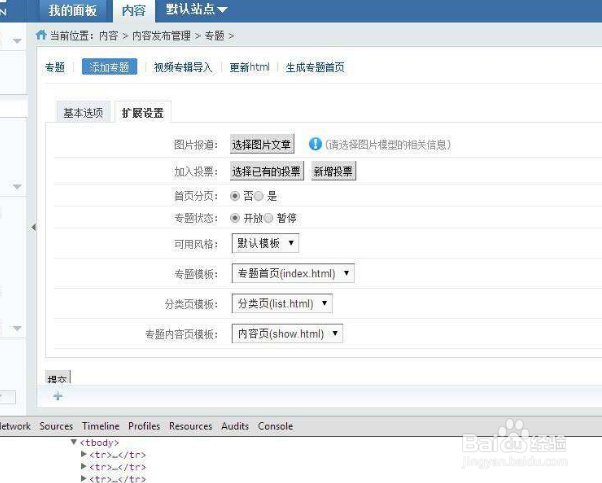602x483 pixels.
Task: Set 专题状态 to 暂停
Action: [x=268, y=218]
